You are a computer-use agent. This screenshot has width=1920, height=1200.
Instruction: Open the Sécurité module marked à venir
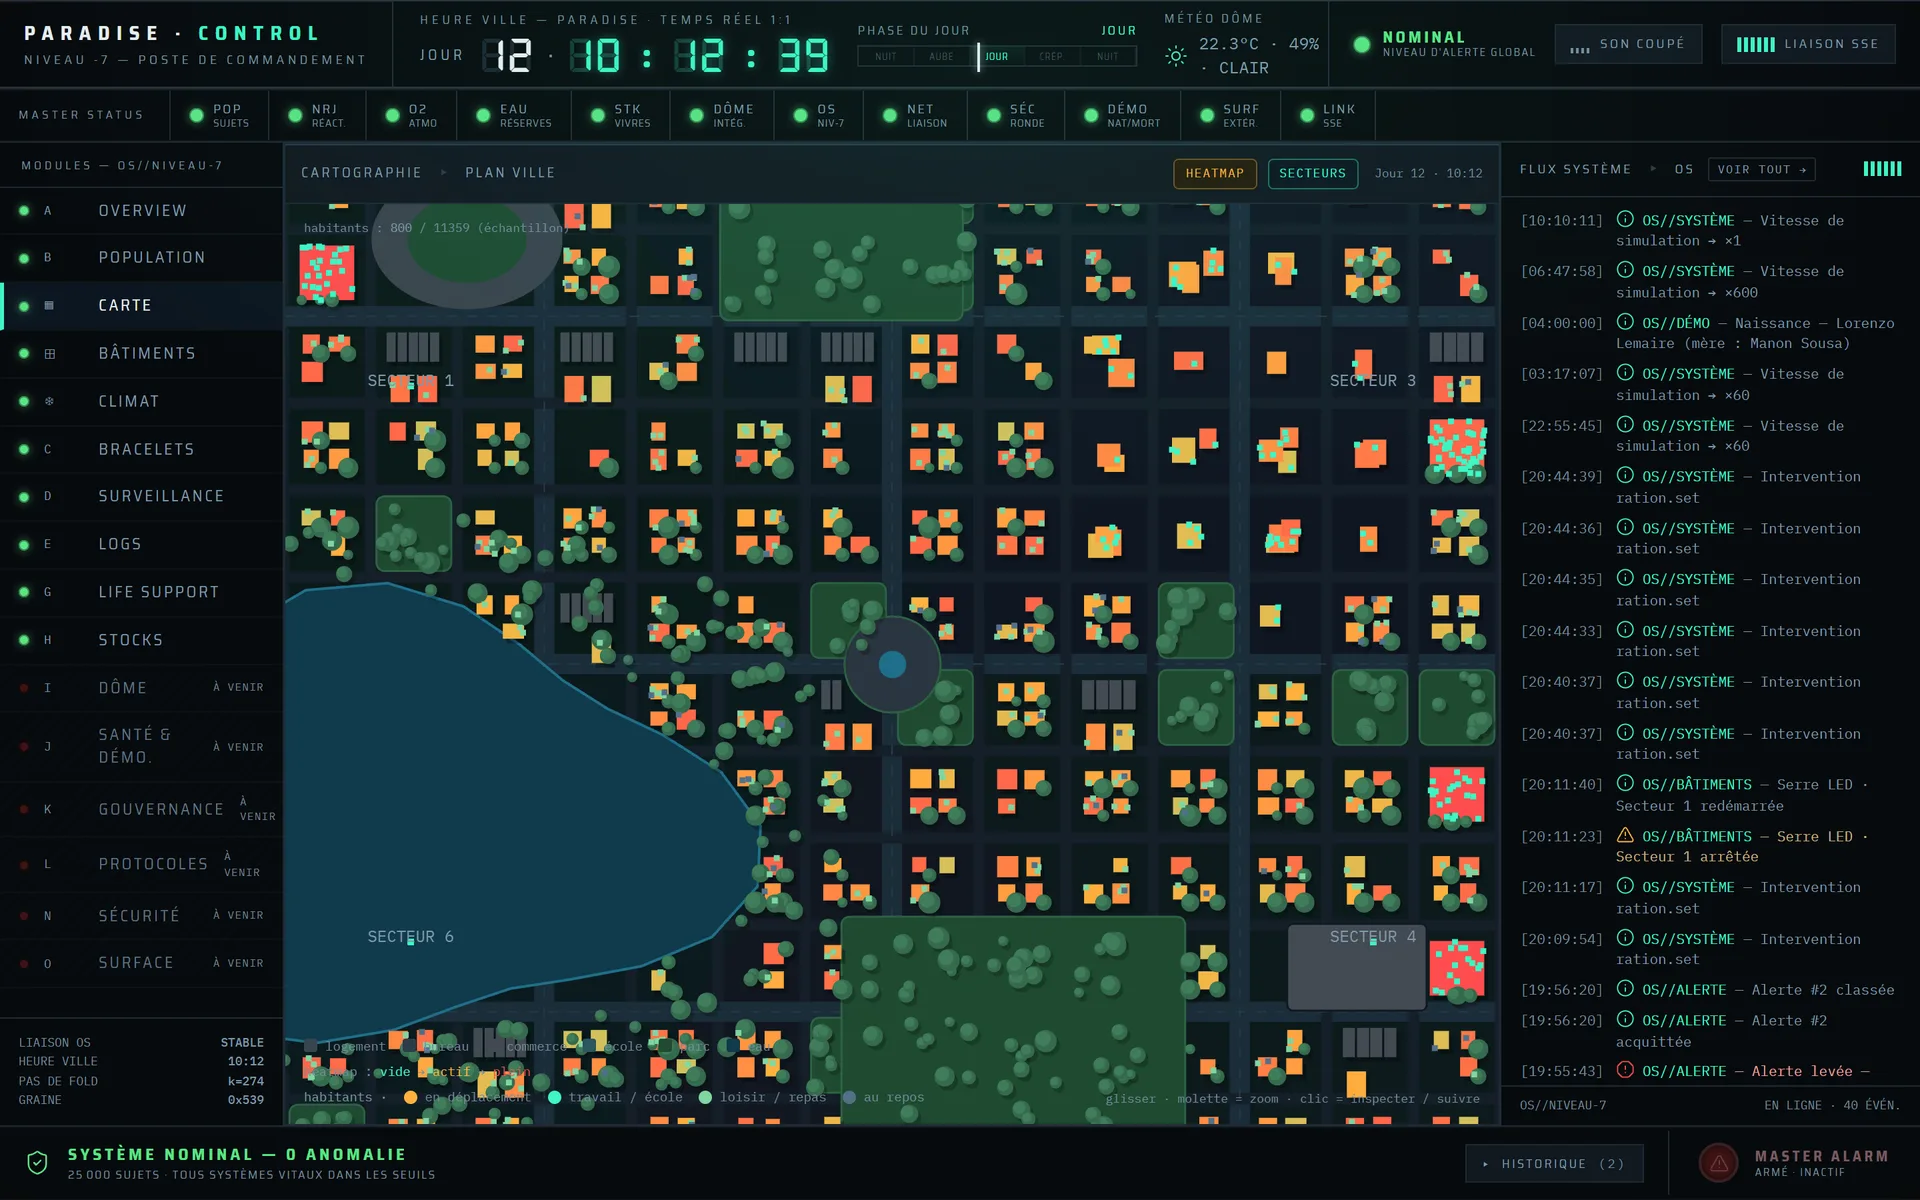[141, 915]
